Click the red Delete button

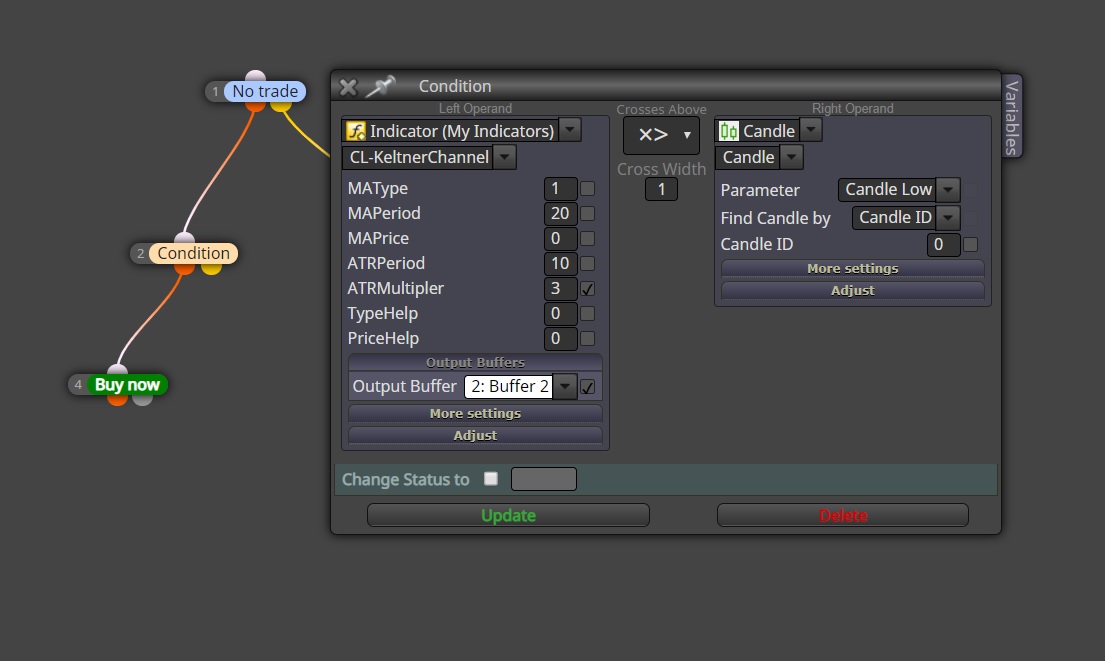point(843,515)
